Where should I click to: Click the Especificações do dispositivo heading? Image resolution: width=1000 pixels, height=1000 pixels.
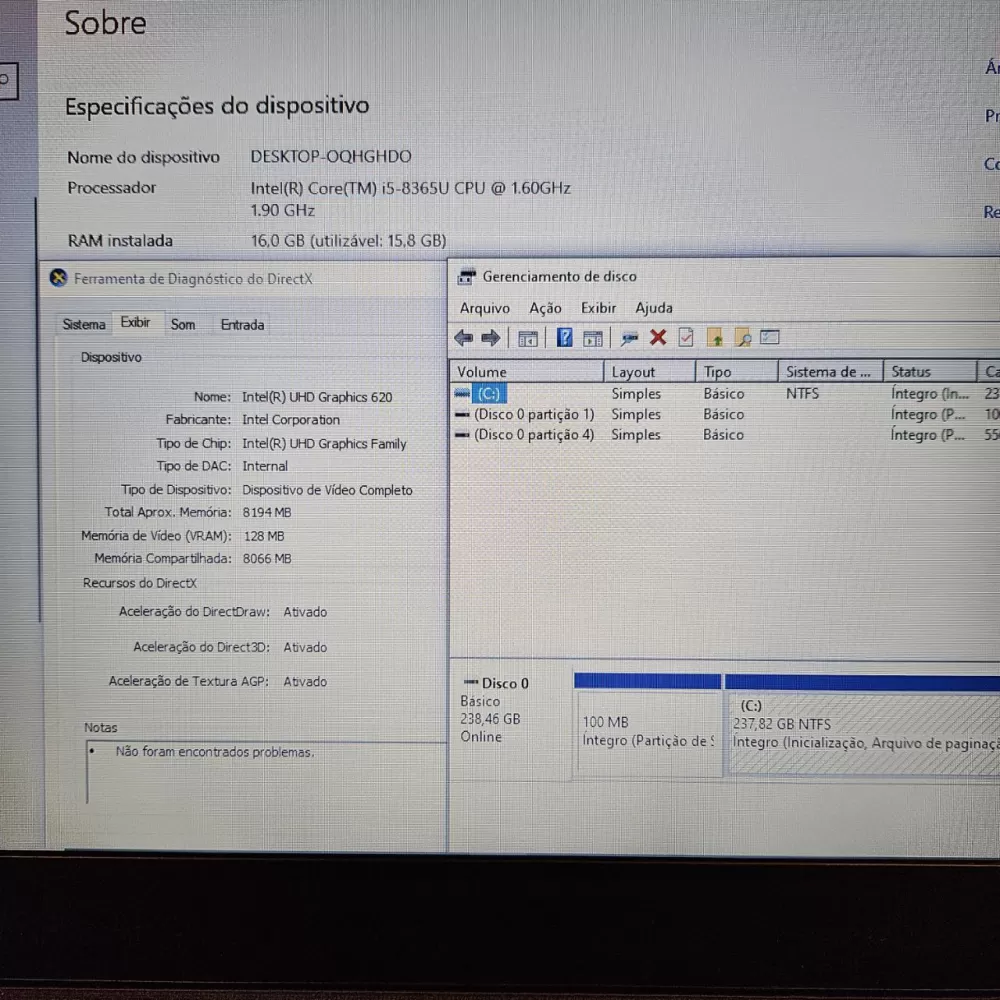click(217, 105)
